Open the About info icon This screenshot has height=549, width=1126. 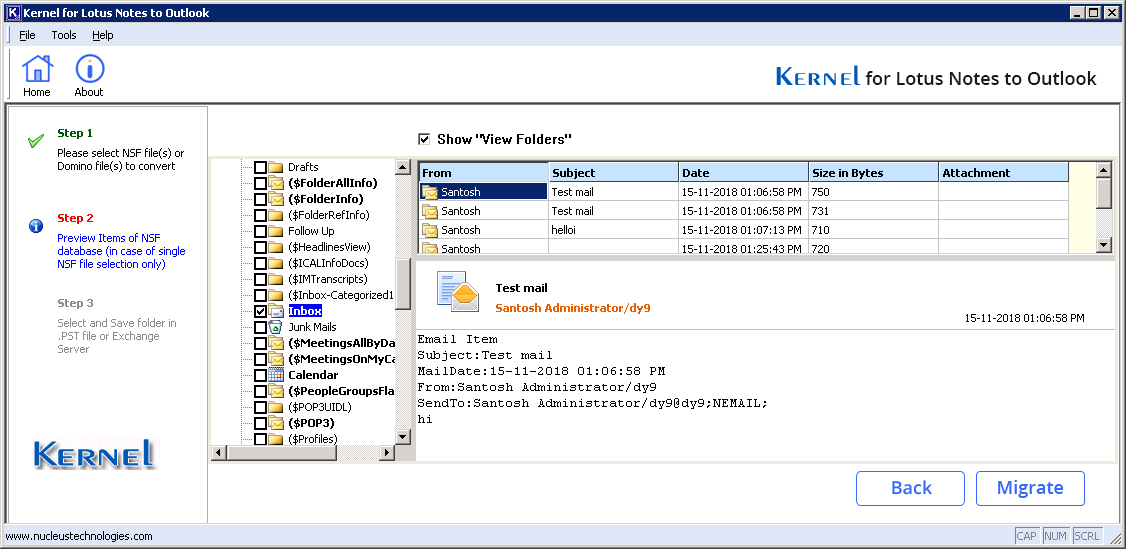click(x=89, y=75)
